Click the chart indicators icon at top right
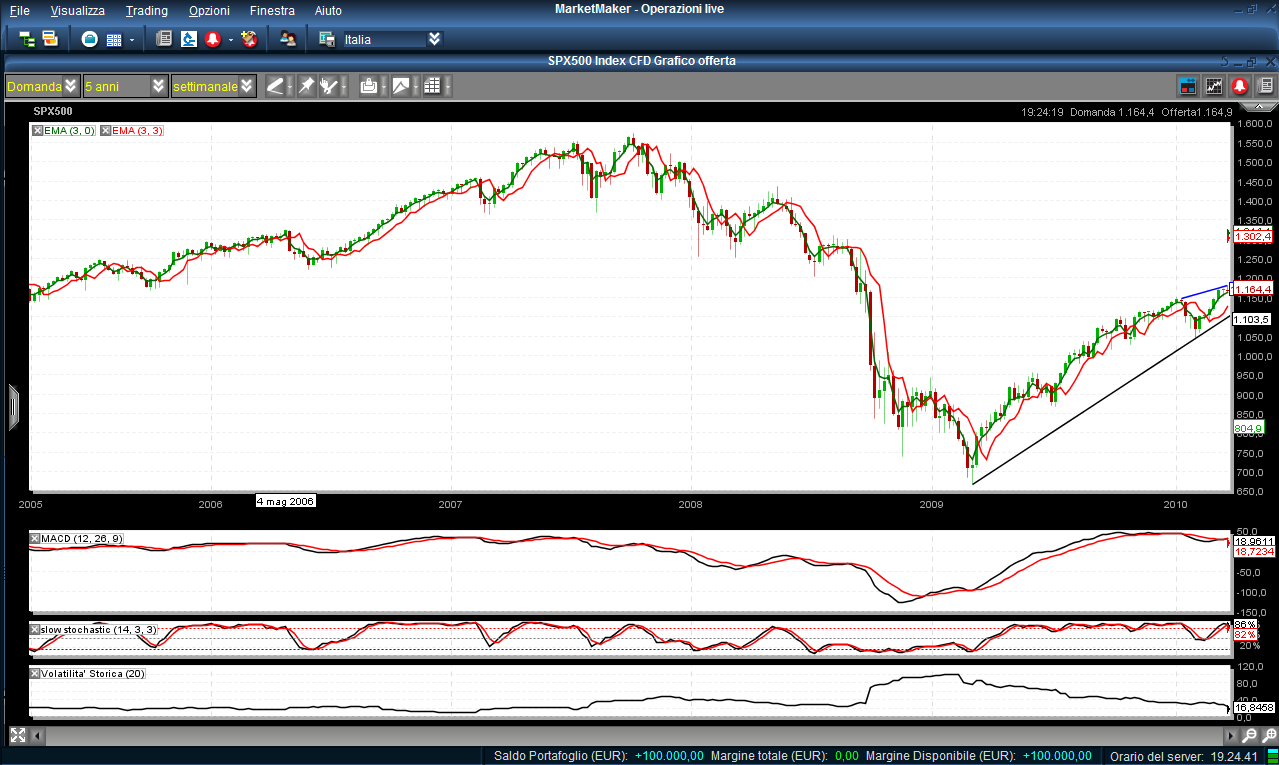This screenshot has height=765, width=1279. point(1214,87)
